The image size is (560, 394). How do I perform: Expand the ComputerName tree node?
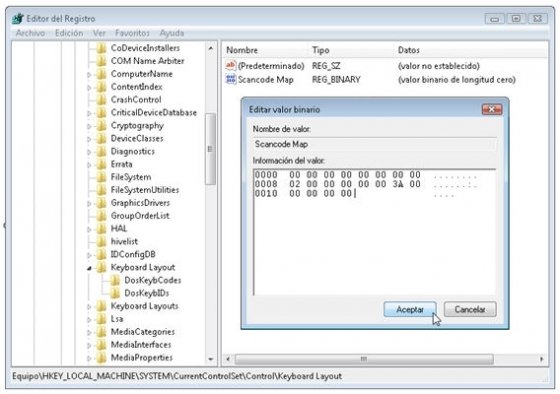(x=89, y=74)
